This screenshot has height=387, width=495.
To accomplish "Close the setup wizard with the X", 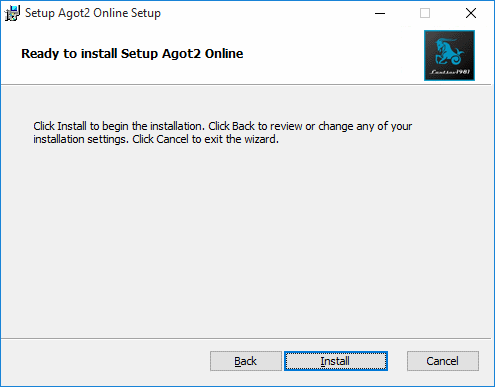I will click(x=471, y=13).
